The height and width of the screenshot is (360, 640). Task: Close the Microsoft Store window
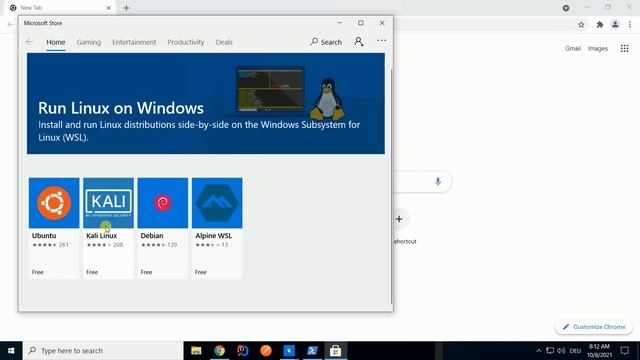pyautogui.click(x=382, y=23)
